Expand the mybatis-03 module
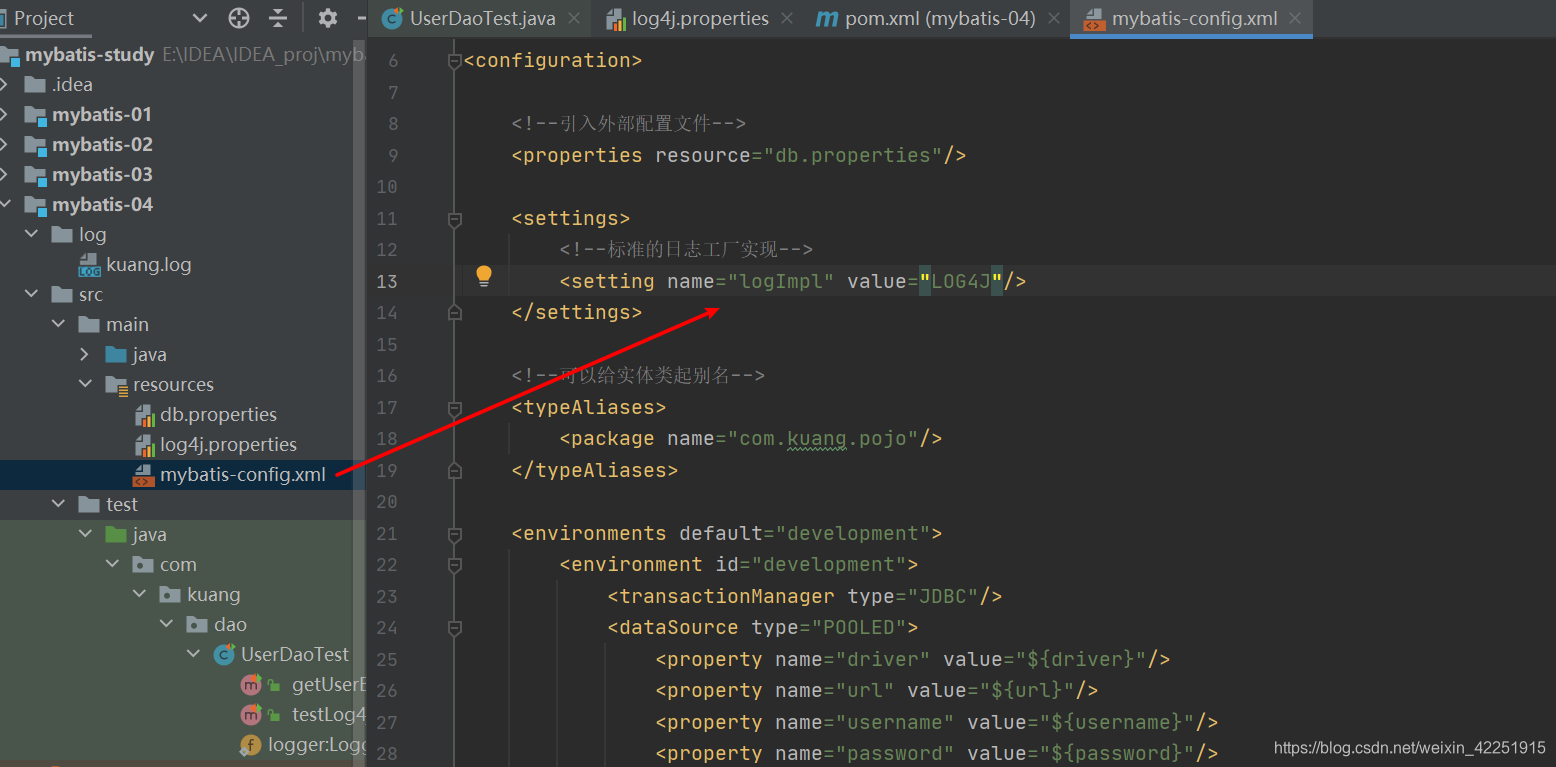The image size is (1556, 767). coord(5,175)
